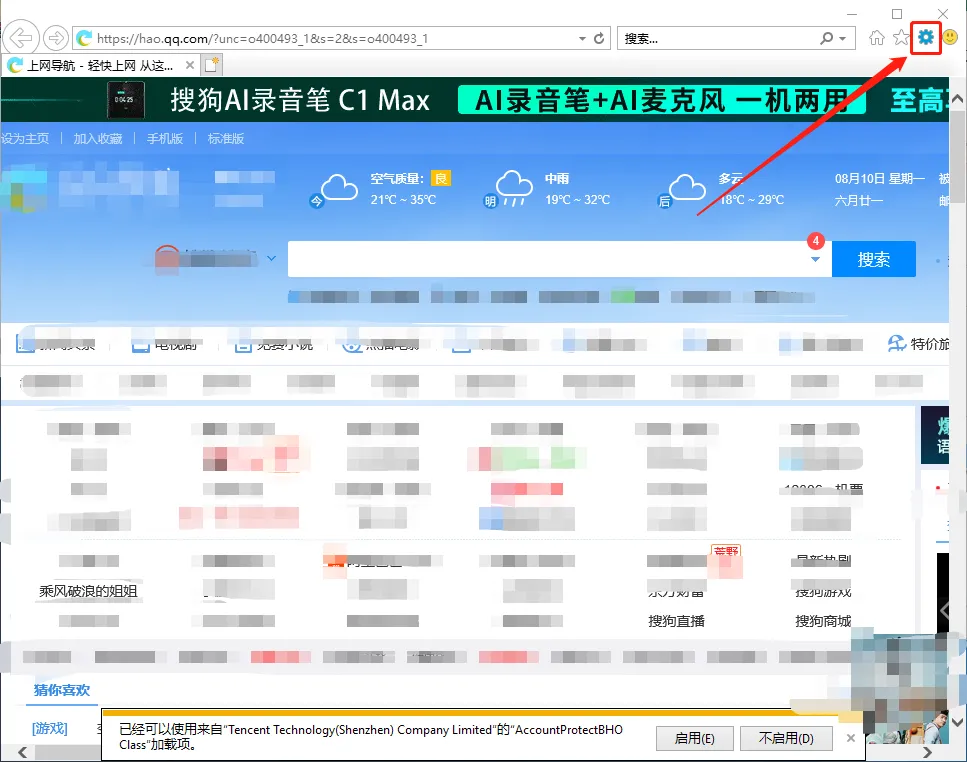The image size is (967, 762).
Task: Click the vertical scrollbar down arrow
Action: 957,722
